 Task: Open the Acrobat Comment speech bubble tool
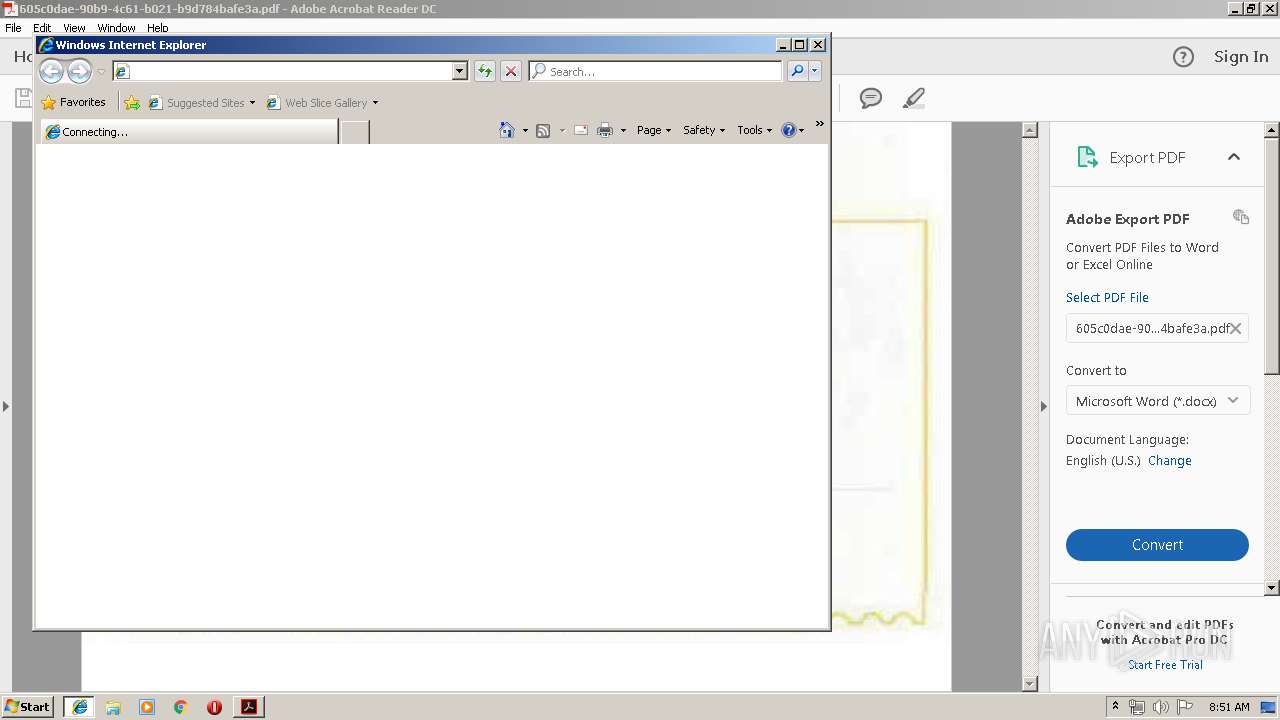(x=871, y=98)
